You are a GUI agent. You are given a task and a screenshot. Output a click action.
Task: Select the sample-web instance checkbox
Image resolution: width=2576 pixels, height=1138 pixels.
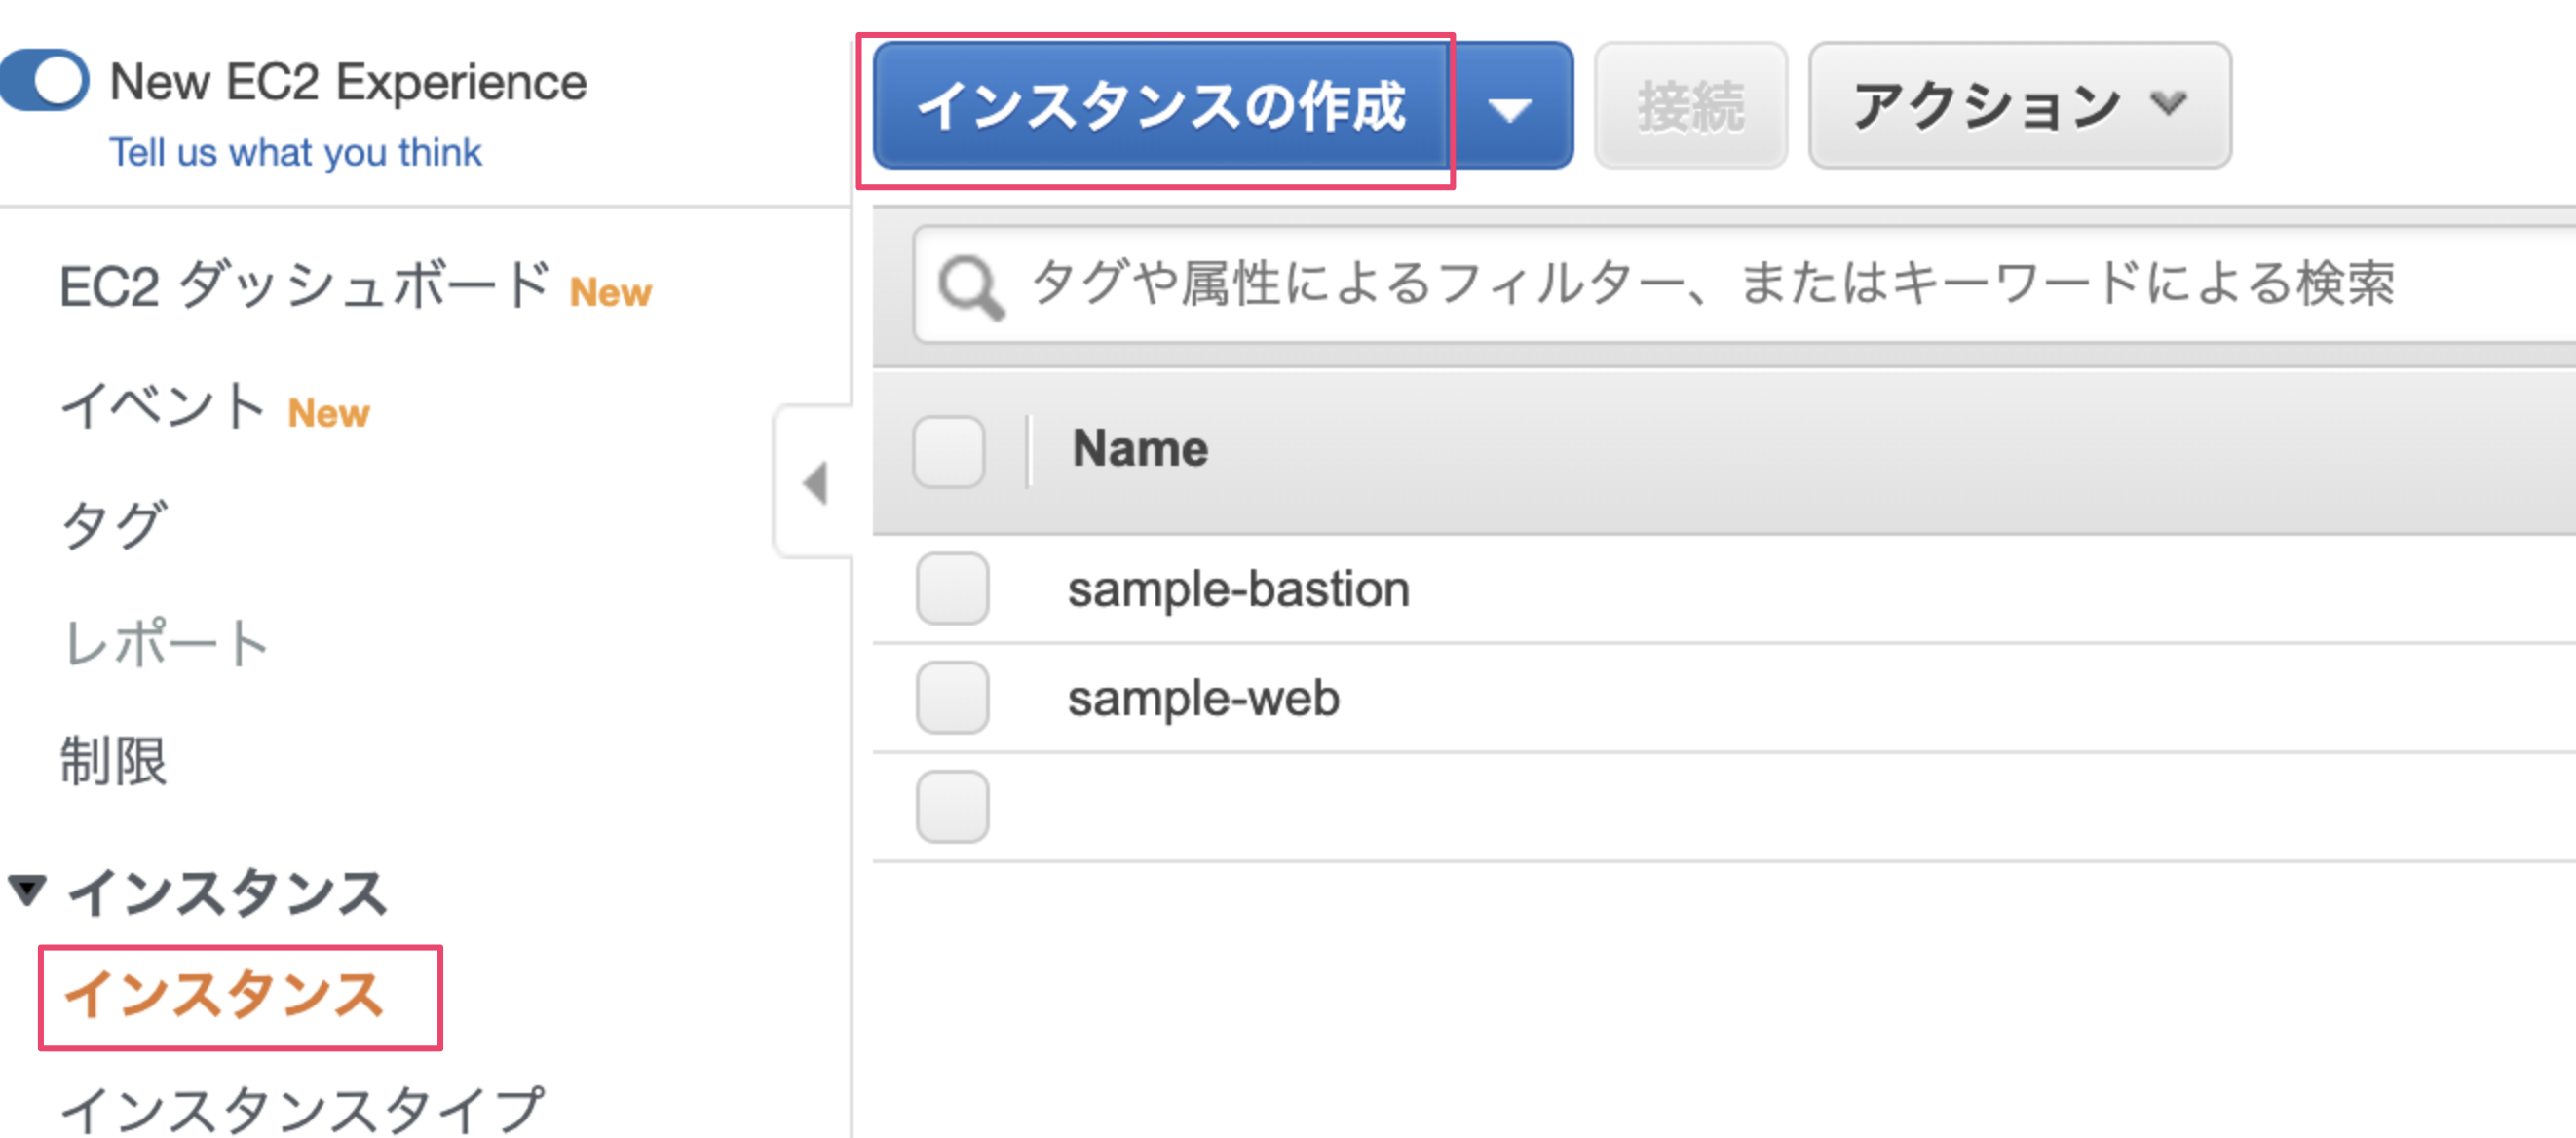pos(952,697)
